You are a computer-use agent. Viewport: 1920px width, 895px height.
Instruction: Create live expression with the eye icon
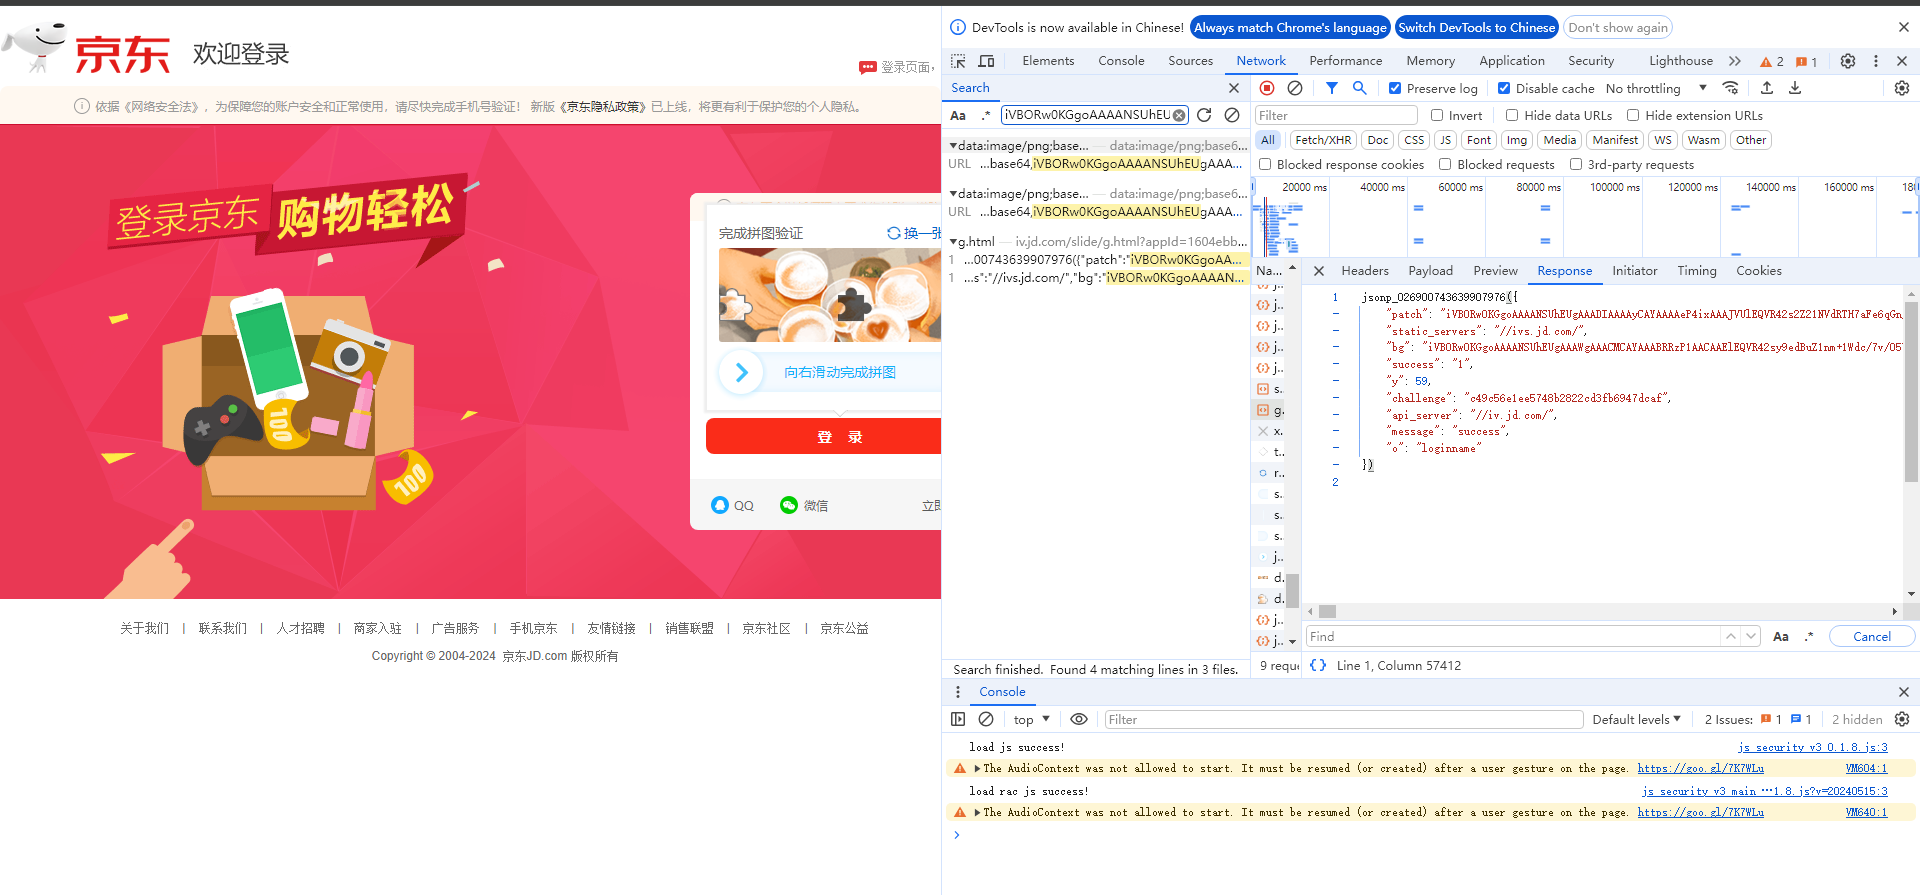(1079, 719)
